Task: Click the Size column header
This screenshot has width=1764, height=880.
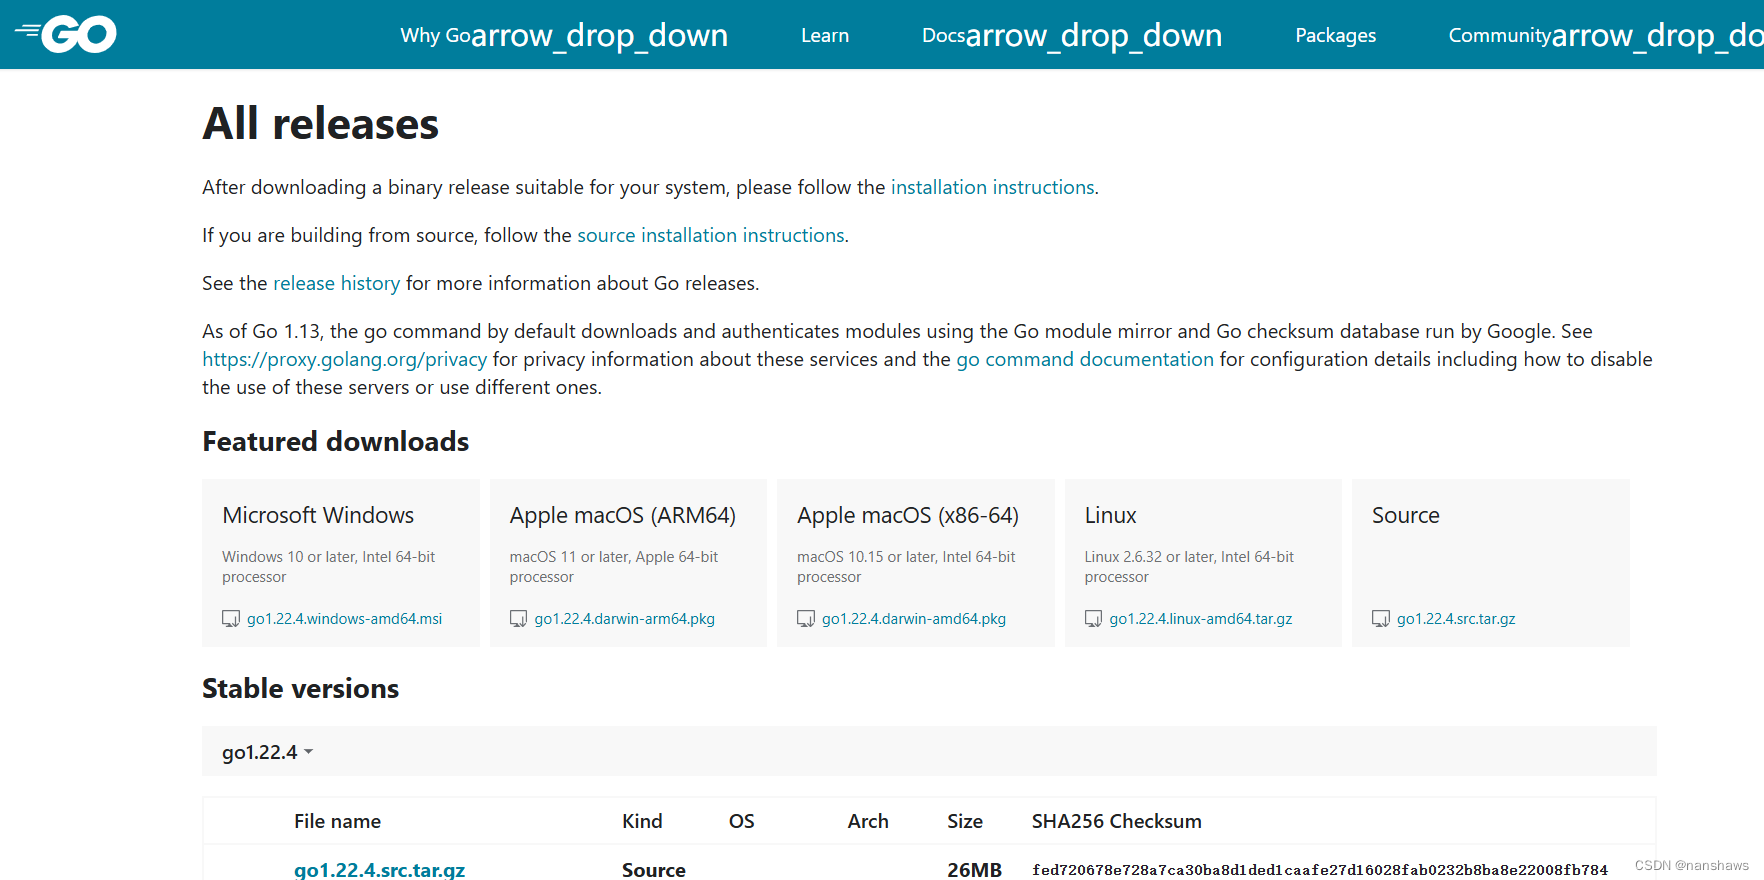Action: click(x=965, y=821)
